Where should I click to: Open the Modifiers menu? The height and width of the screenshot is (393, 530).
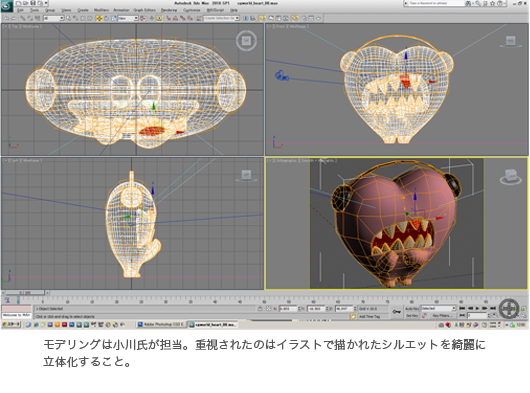click(x=101, y=10)
